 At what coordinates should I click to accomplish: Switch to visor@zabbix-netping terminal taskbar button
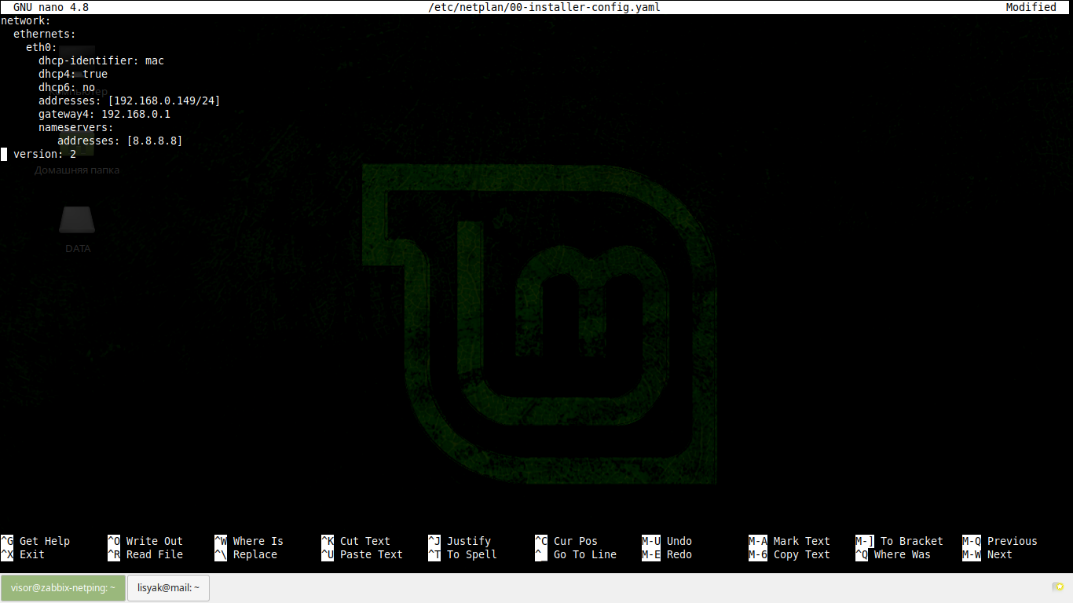pos(62,588)
